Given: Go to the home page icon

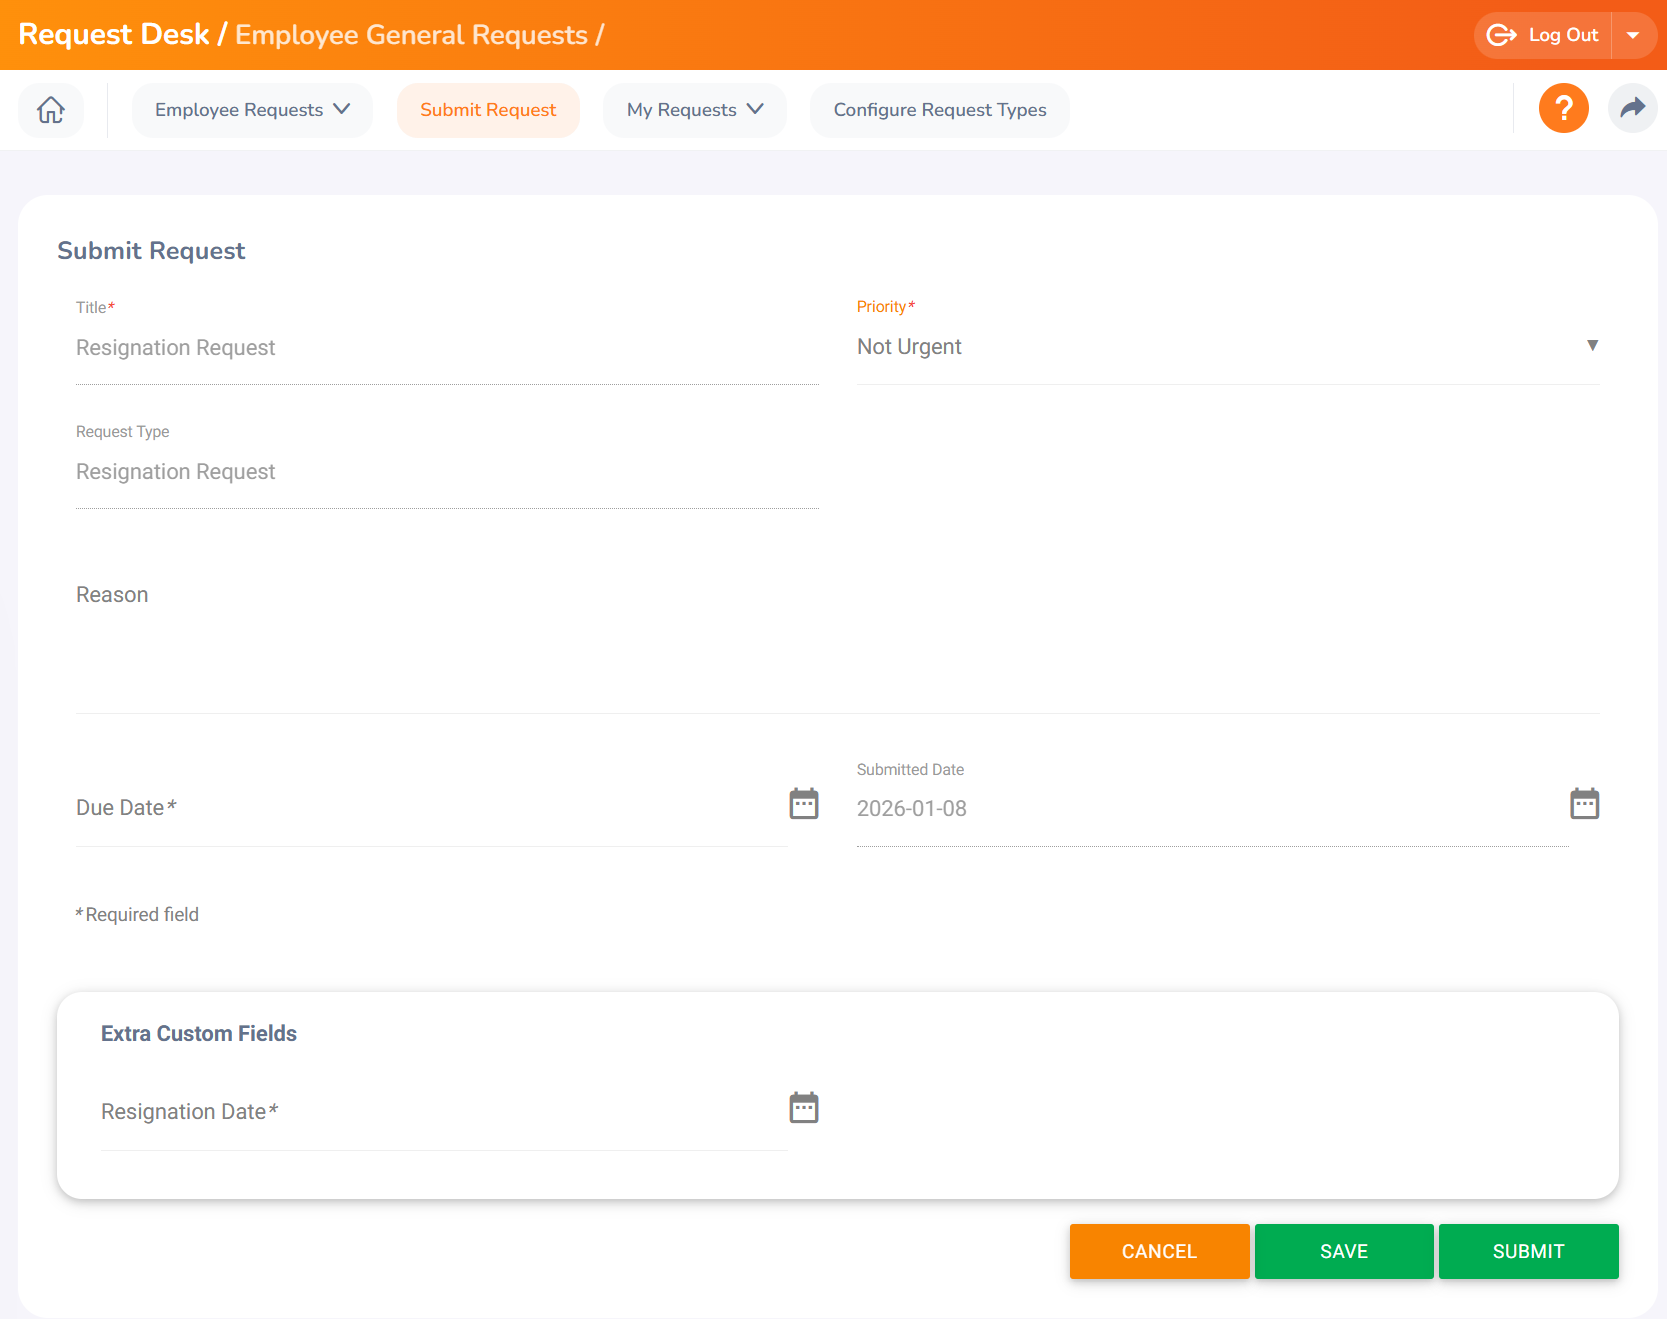Looking at the screenshot, I should pyautogui.click(x=51, y=110).
